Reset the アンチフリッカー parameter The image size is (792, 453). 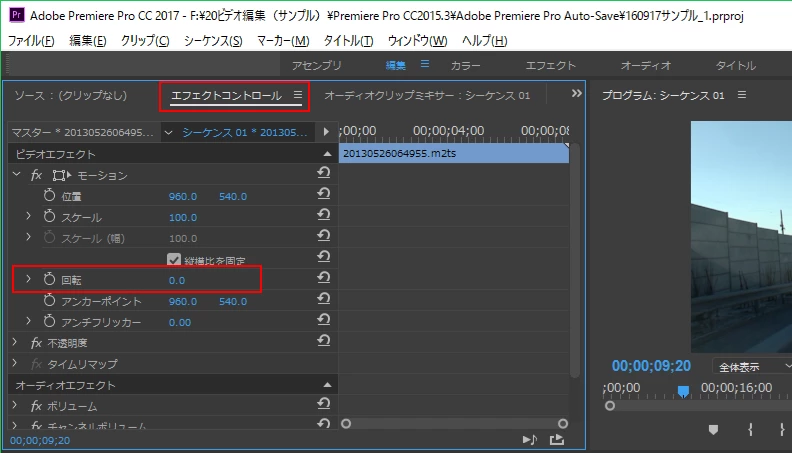(x=323, y=321)
